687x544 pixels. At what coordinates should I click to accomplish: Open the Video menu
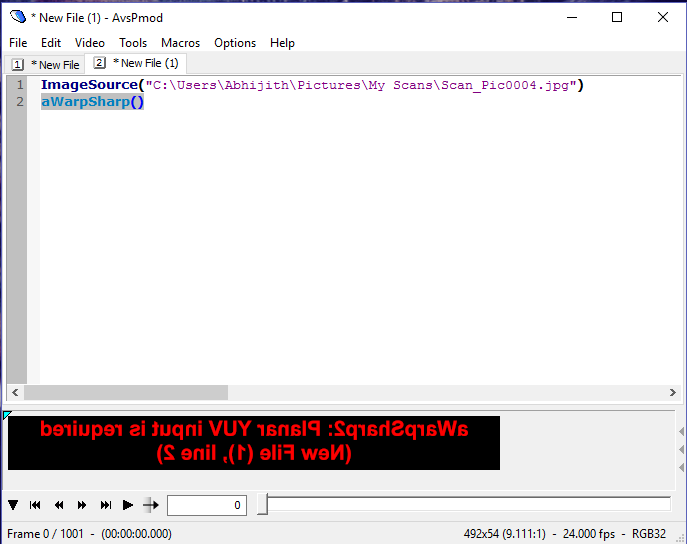(90, 43)
